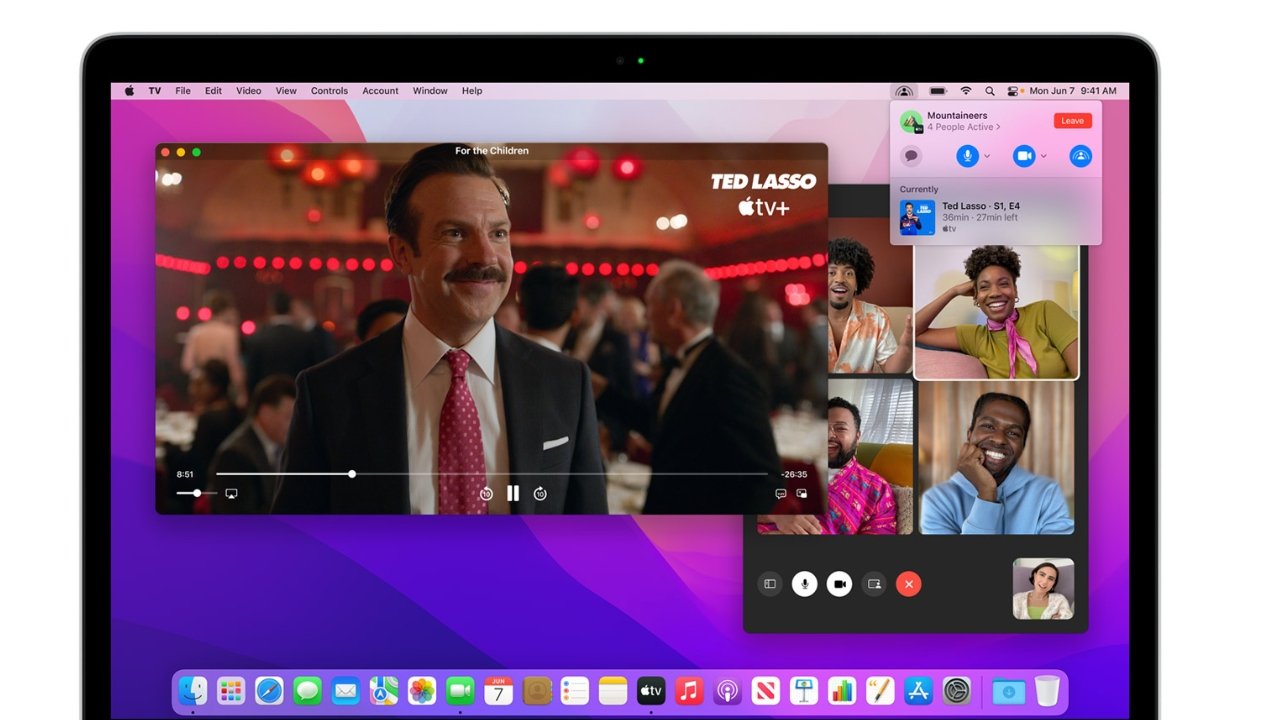Open the Mountaineers group avatar
This screenshot has height=720, width=1280.
[911, 121]
